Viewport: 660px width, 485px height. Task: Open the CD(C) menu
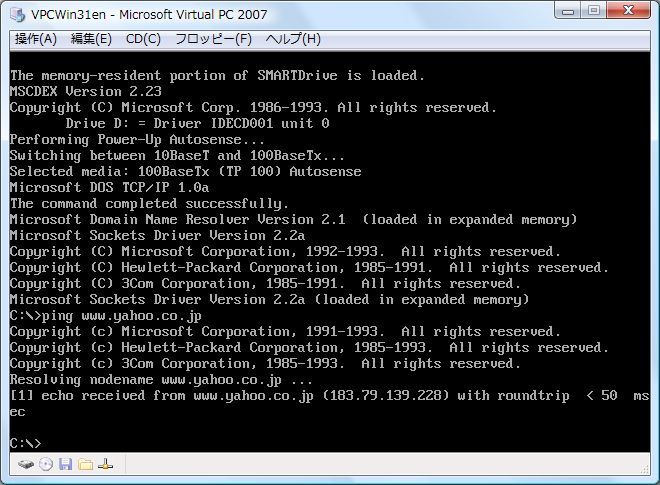(x=143, y=39)
